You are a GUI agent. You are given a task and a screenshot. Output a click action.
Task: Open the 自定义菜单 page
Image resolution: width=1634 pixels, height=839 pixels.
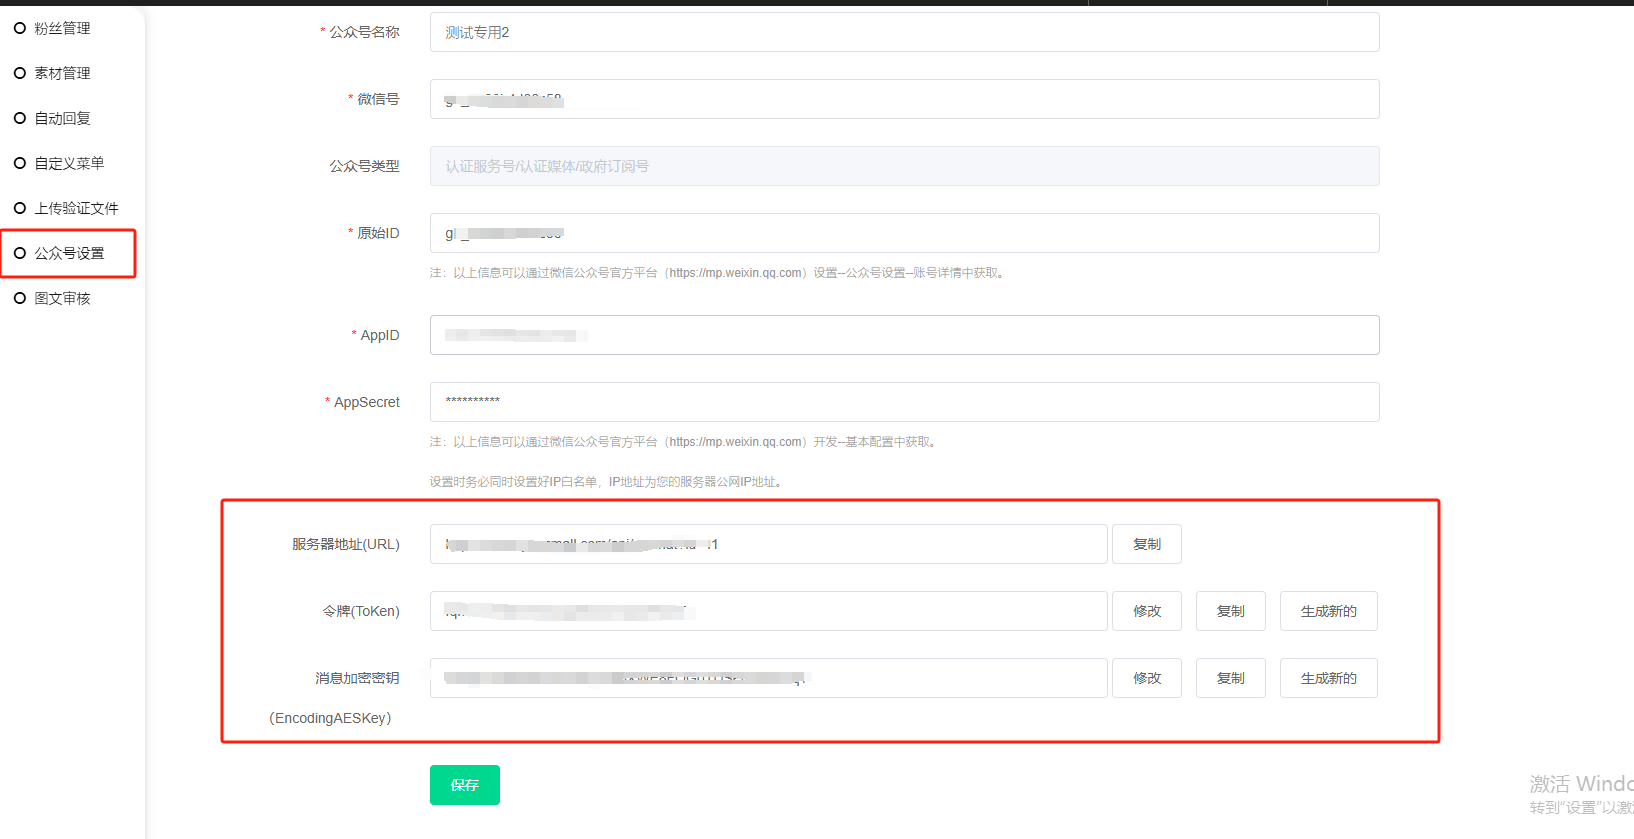pyautogui.click(x=69, y=164)
